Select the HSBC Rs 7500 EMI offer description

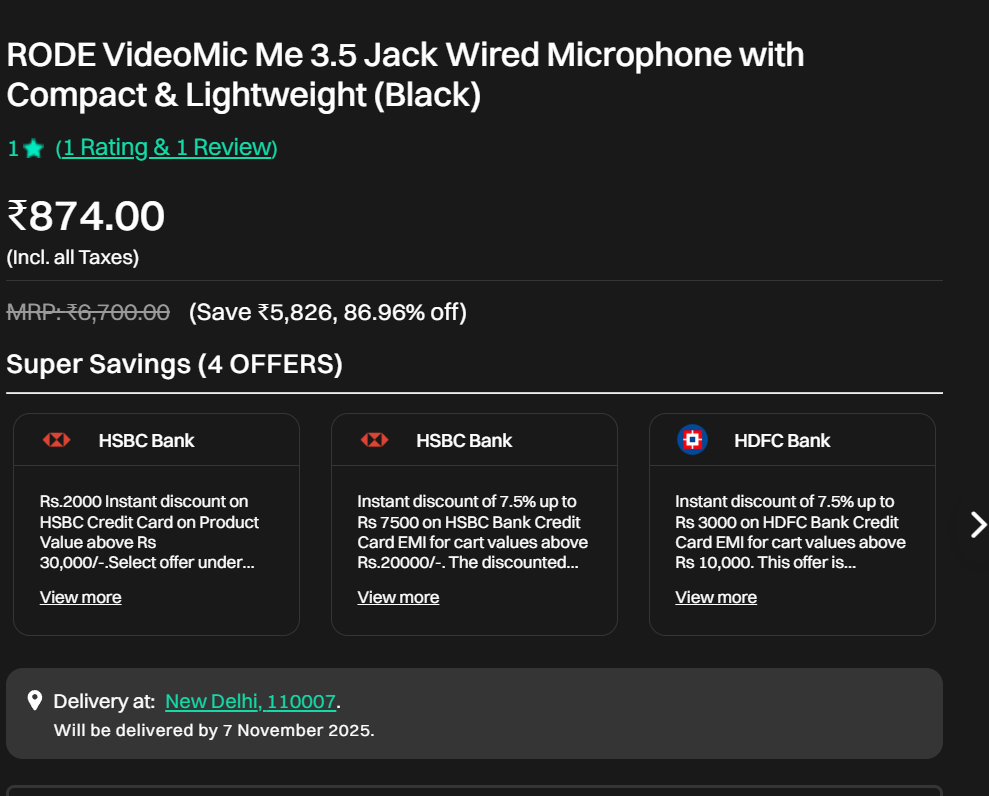click(472, 531)
